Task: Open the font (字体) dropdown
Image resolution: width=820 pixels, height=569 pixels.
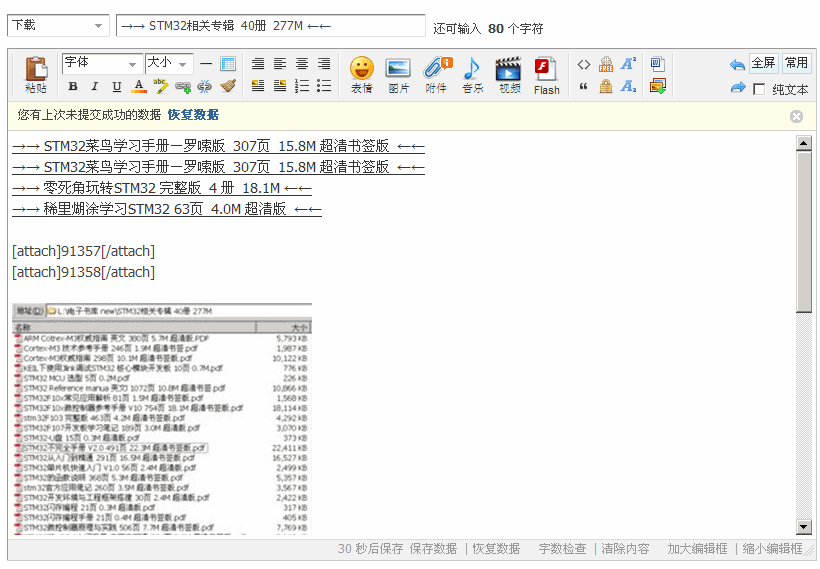Action: (102, 64)
